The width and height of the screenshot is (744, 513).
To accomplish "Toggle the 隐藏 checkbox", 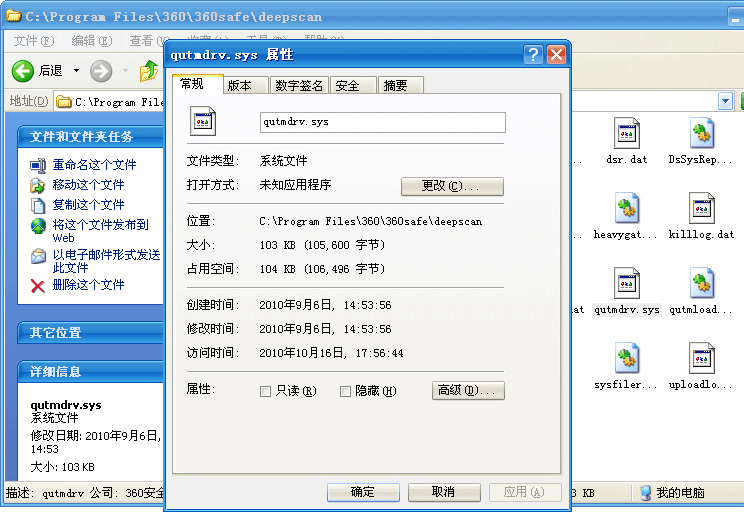I will tap(346, 391).
